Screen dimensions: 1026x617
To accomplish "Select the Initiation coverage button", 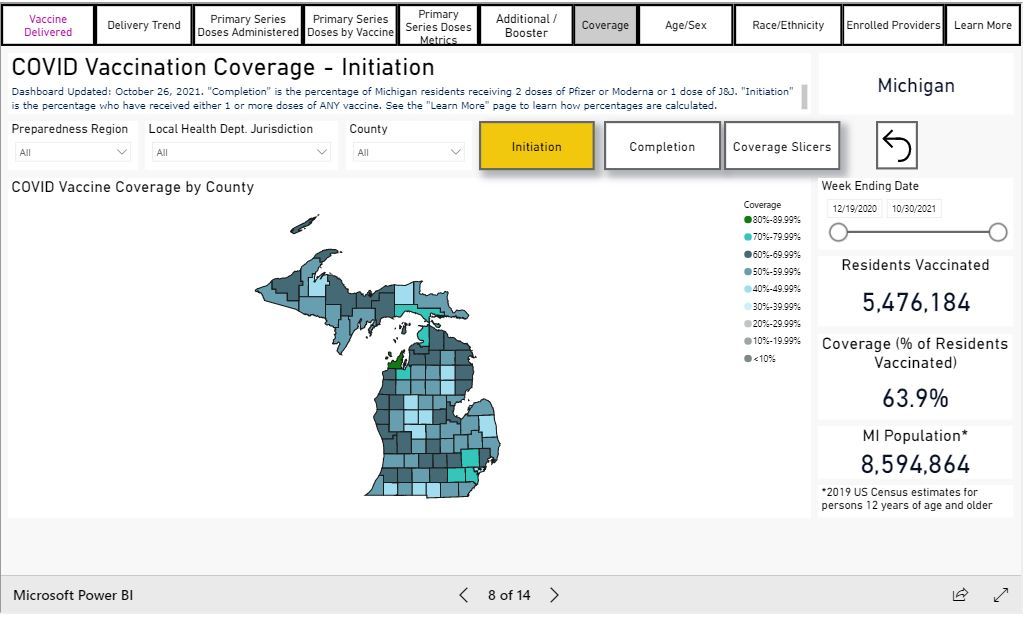I will (x=537, y=147).
